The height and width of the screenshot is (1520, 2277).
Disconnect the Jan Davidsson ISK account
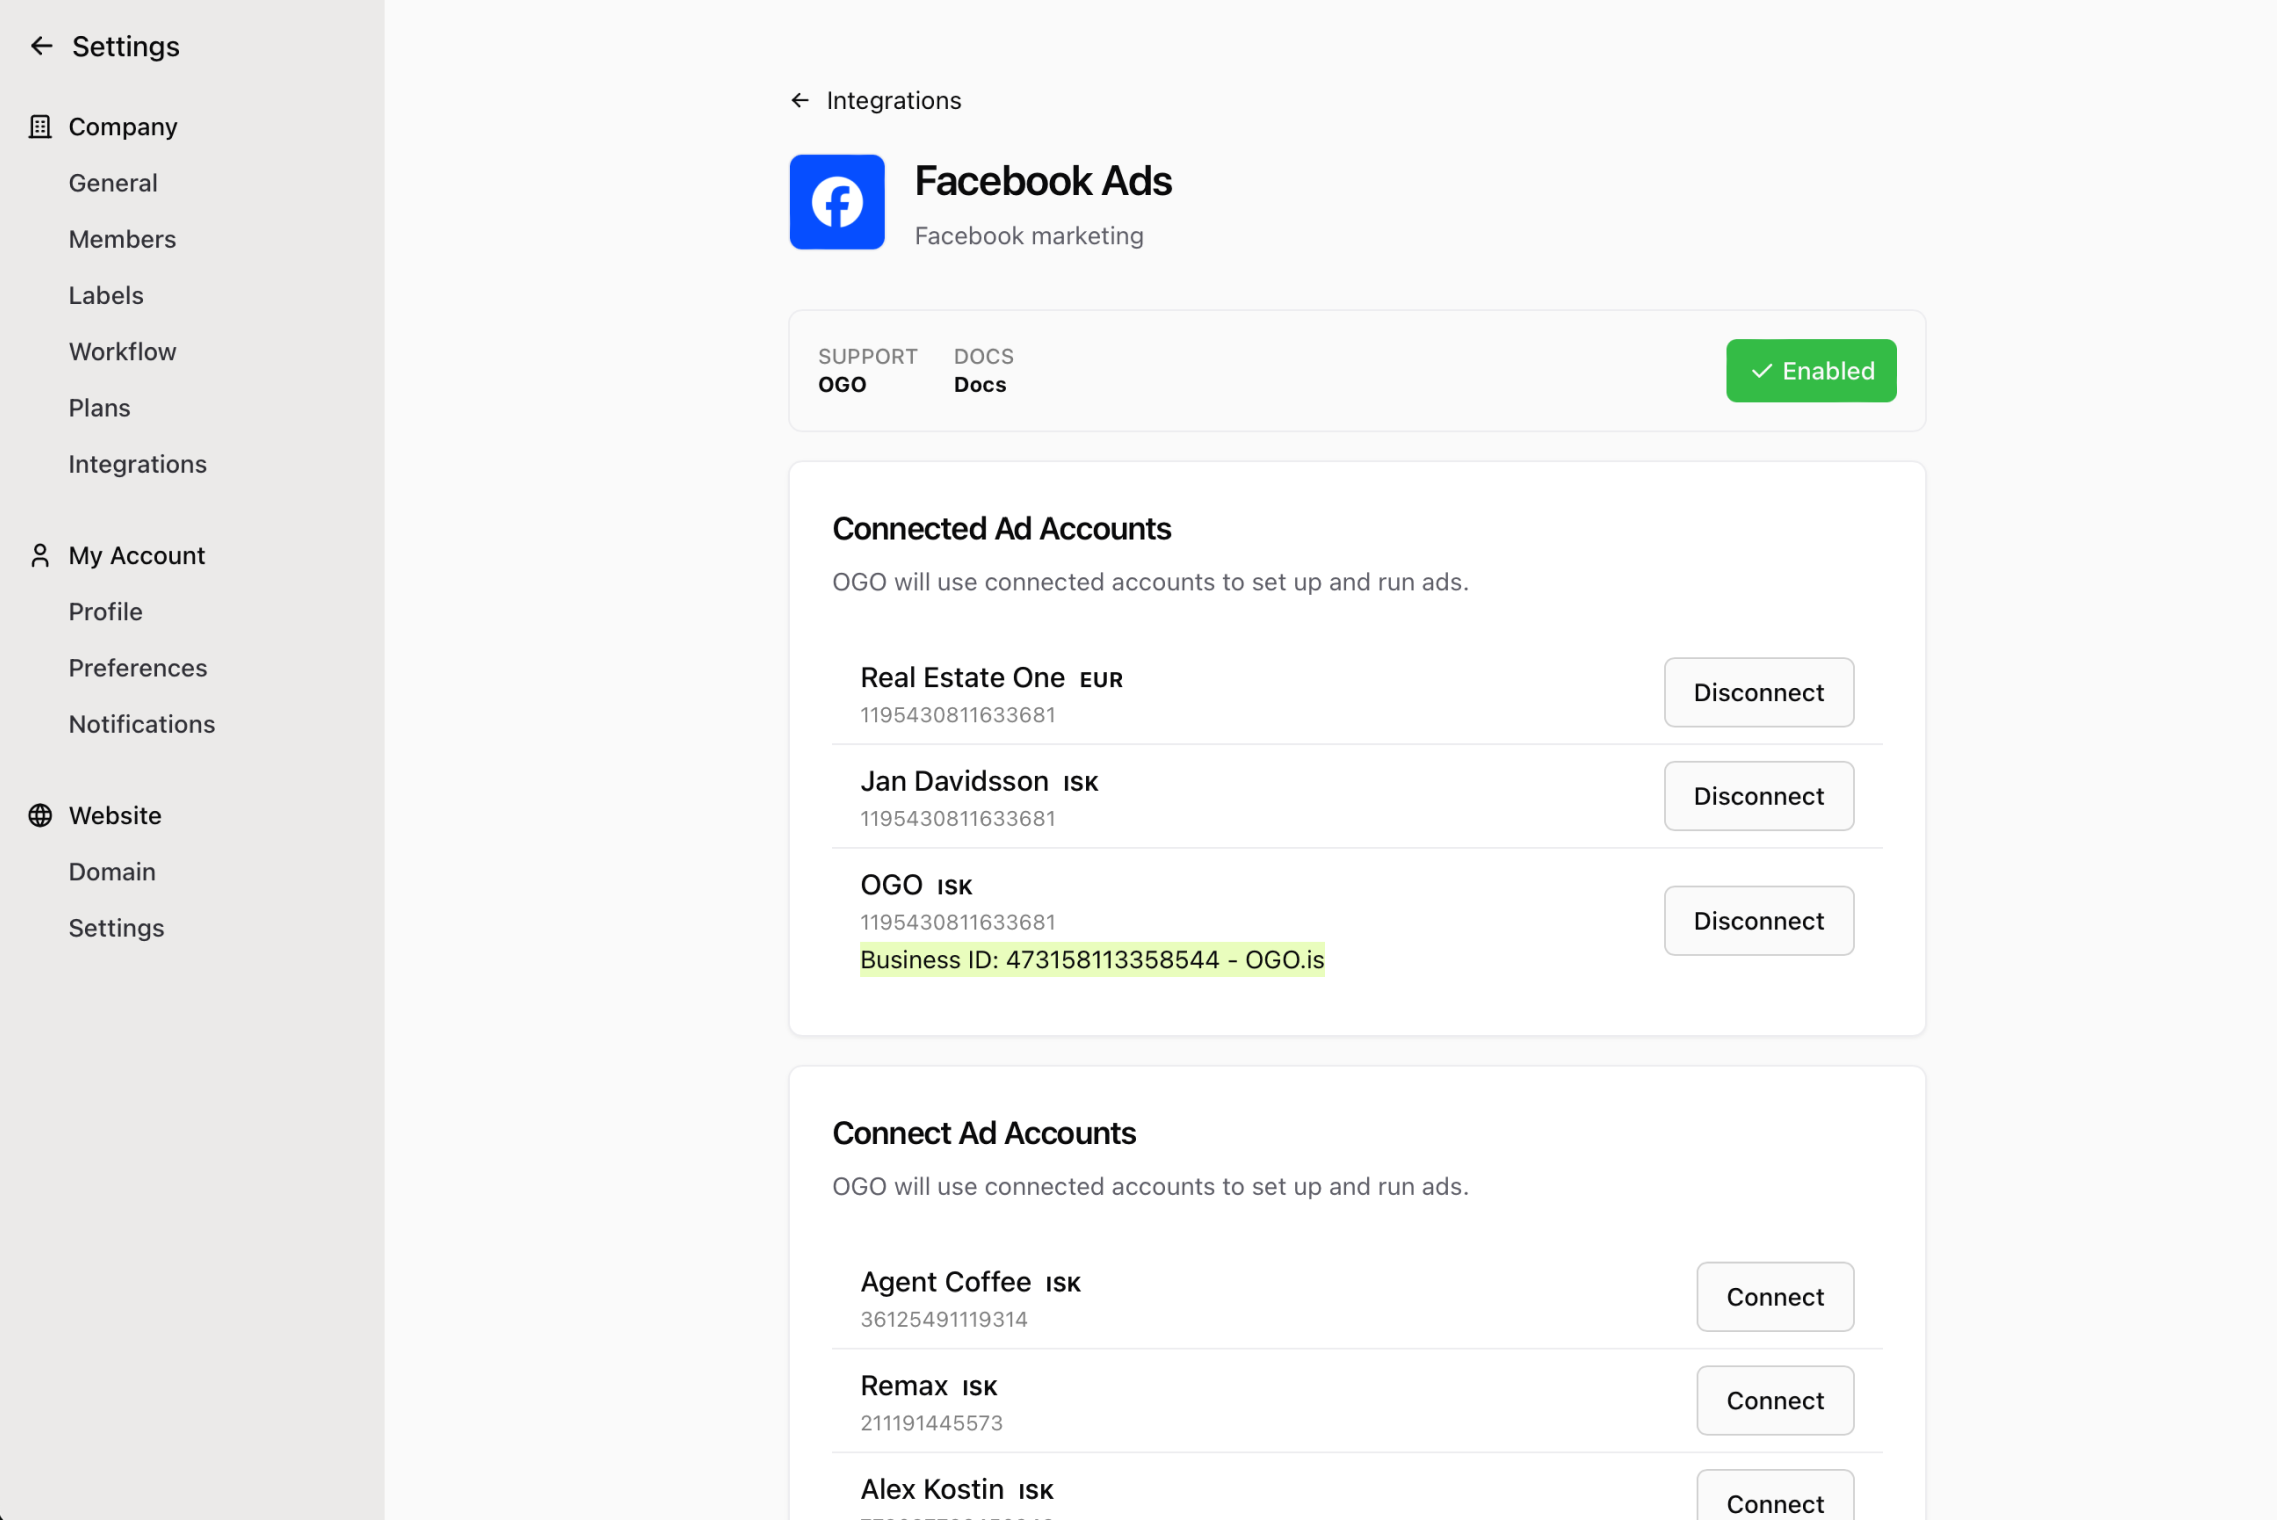tap(1758, 796)
